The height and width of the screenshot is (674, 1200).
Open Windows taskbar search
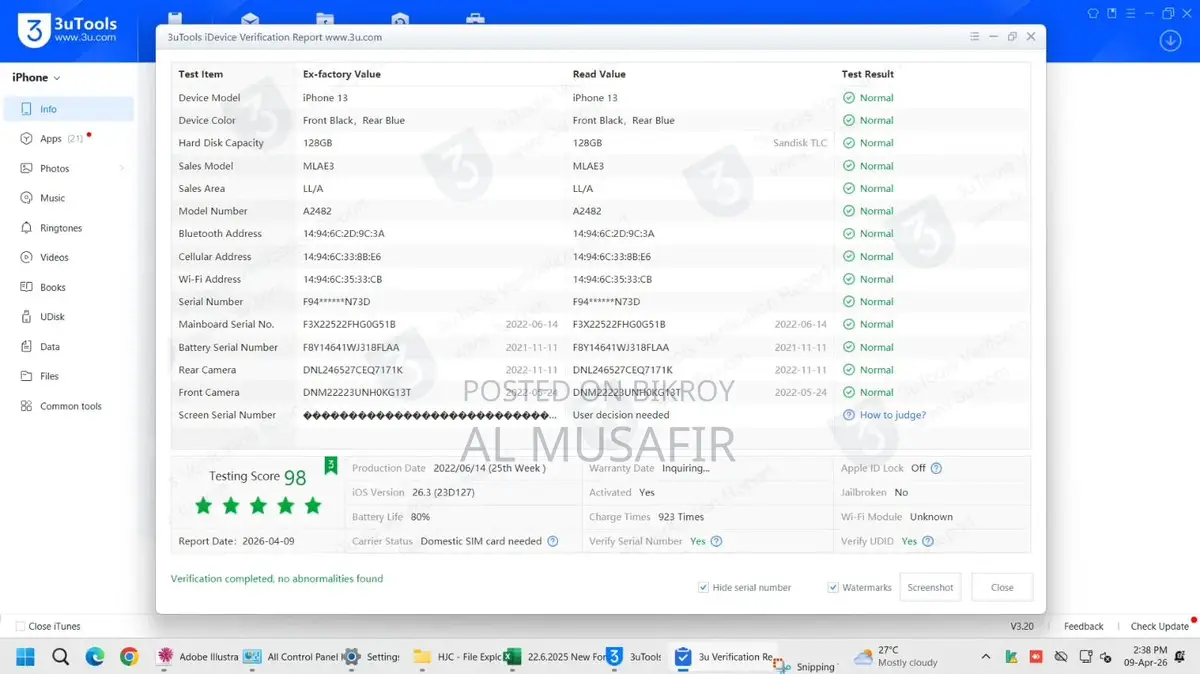(x=60, y=657)
